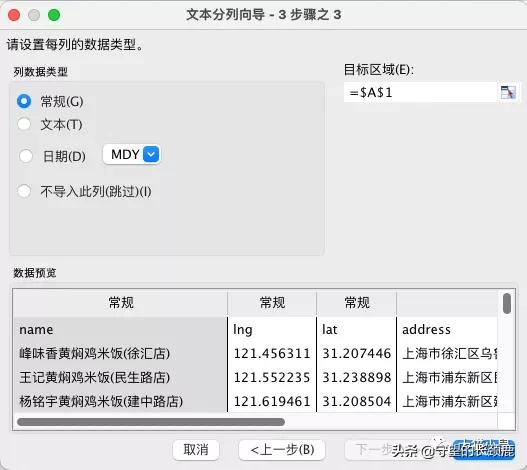This screenshot has height=470, width=527.
Task: Click the vertical scrollbar in data preview
Action: pos(507,304)
